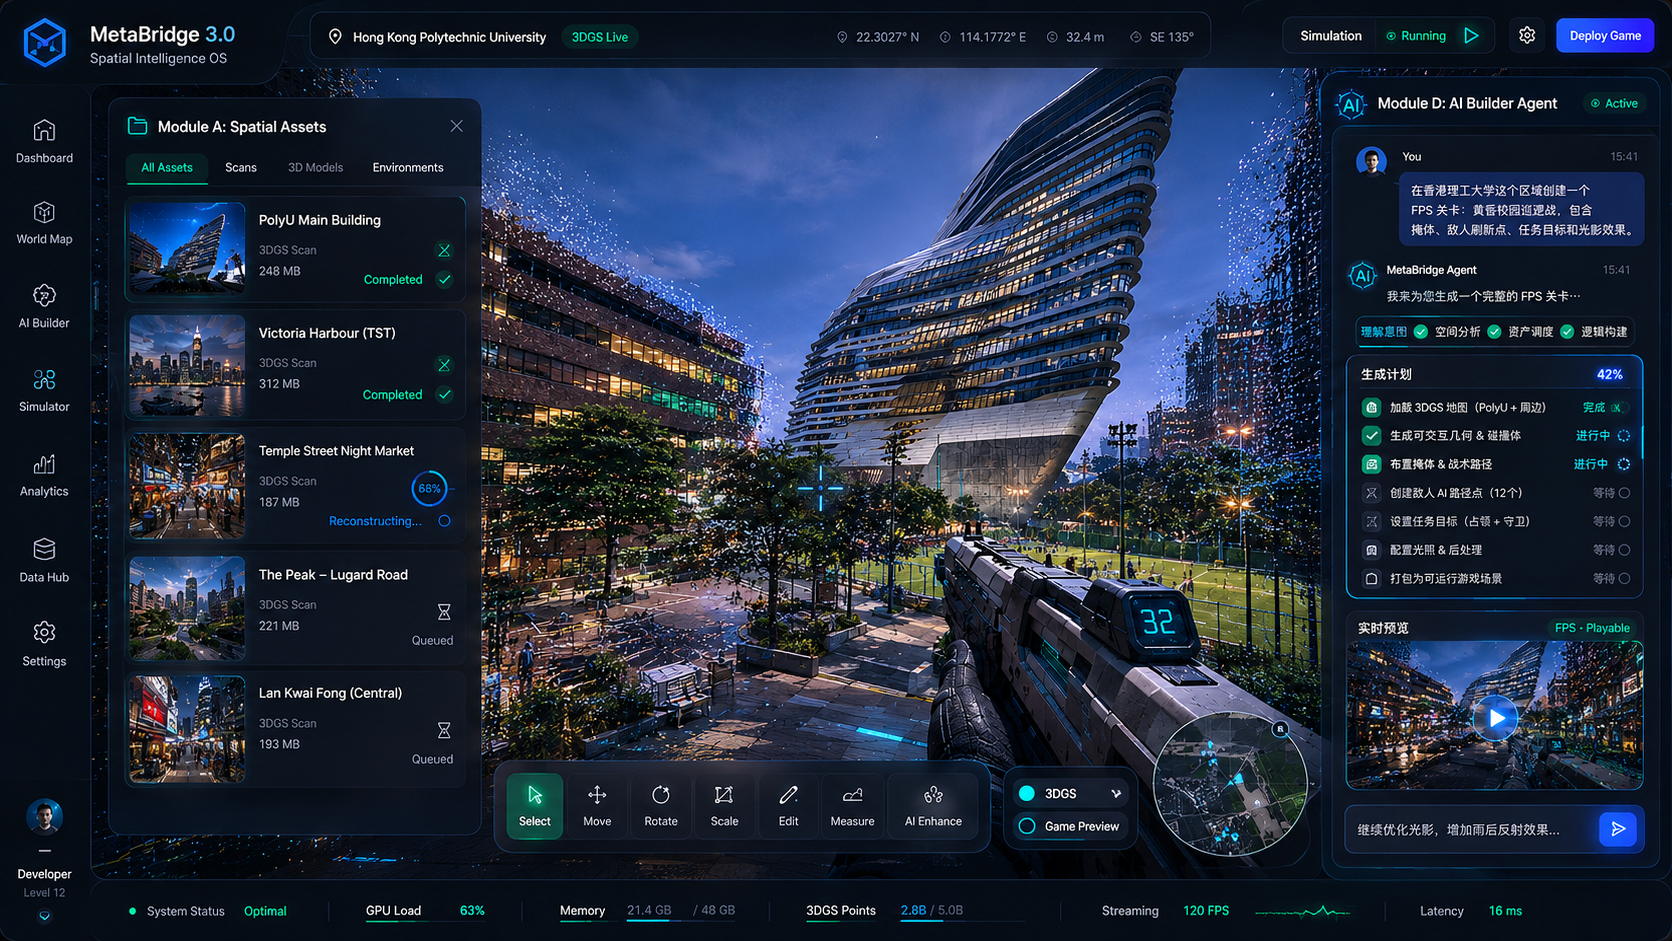This screenshot has height=941, width=1672.
Task: Select the 逻辑构建 stage tab
Action: 1604,332
